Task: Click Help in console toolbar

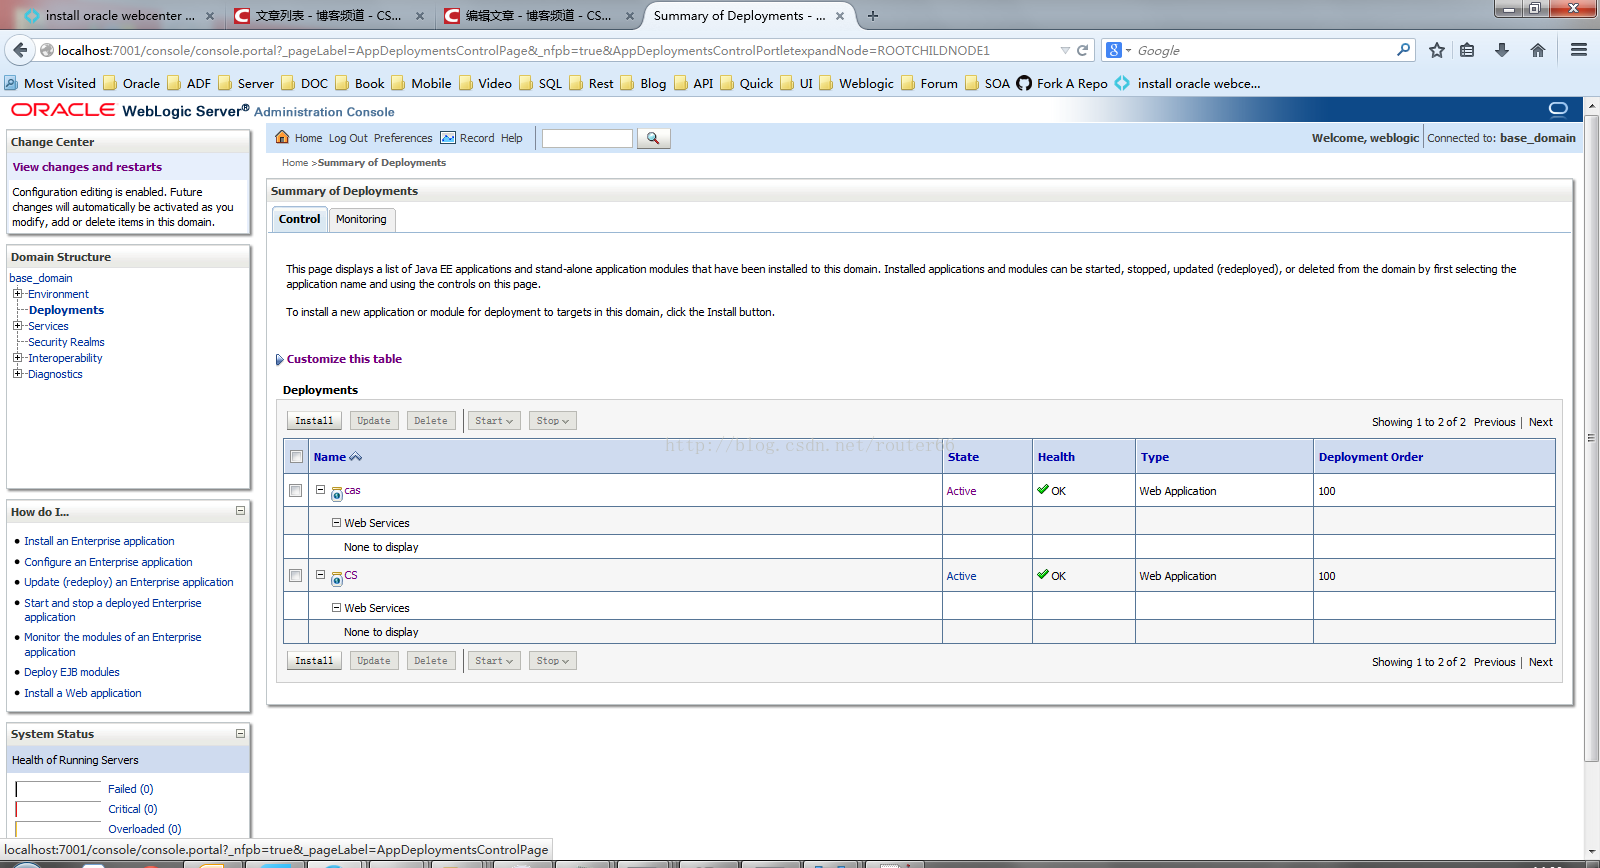Action: (512, 138)
